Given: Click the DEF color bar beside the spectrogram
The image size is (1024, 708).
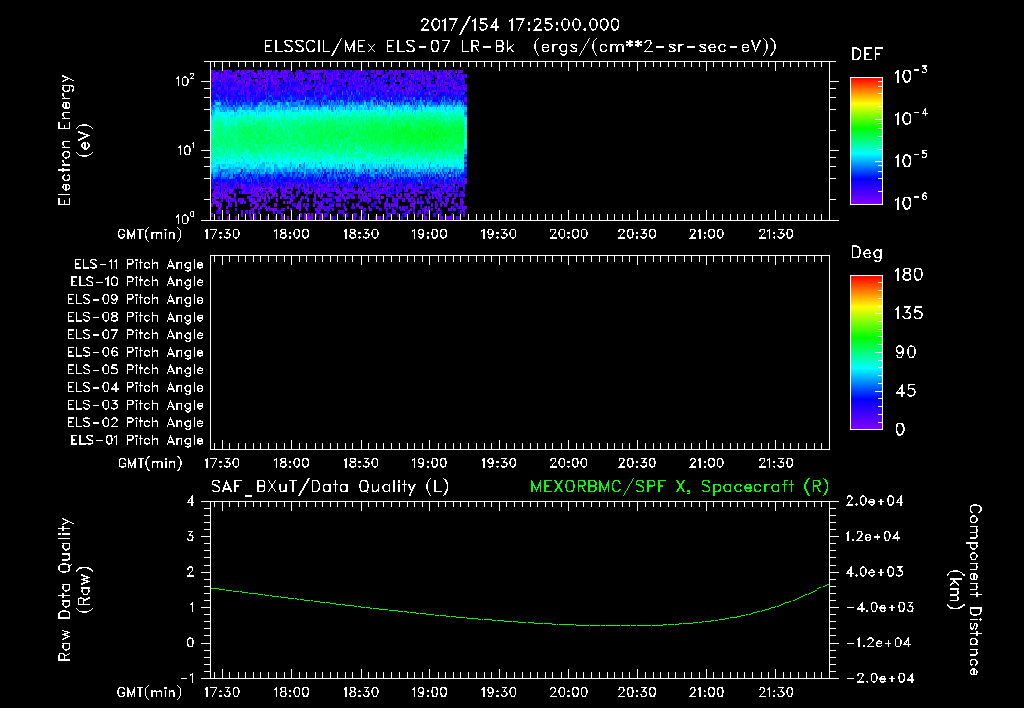Looking at the screenshot, I should click(866, 141).
